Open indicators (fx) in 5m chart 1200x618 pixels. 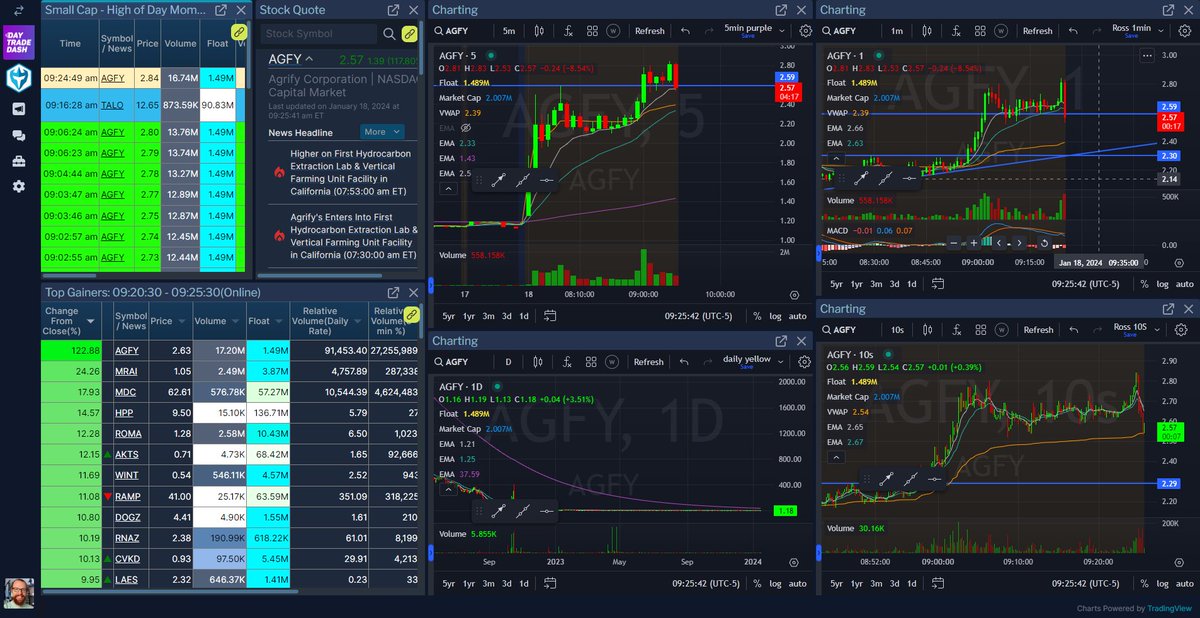click(568, 31)
